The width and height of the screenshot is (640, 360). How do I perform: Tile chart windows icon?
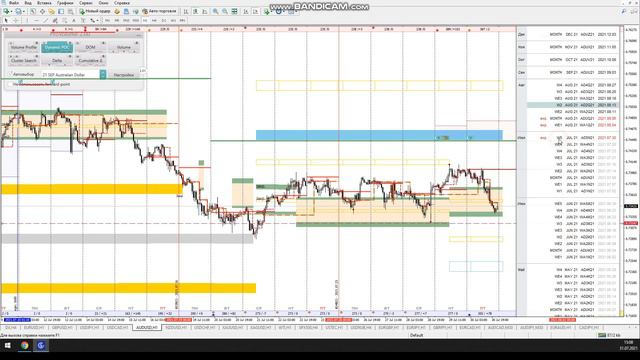point(234,11)
